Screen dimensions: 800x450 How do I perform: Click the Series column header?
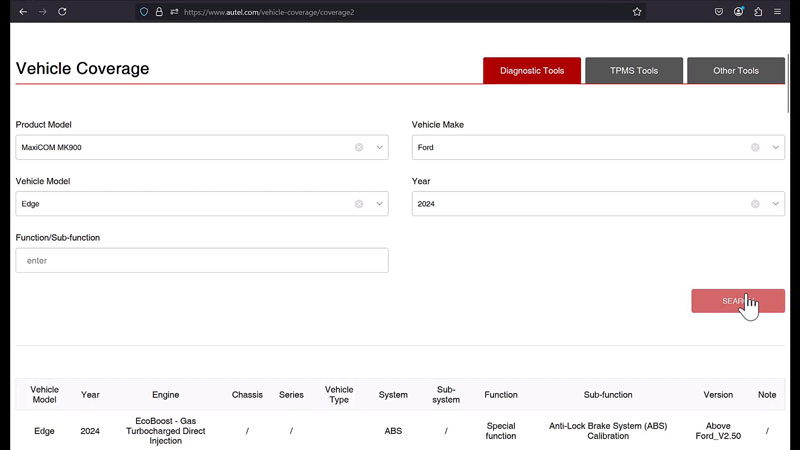291,395
